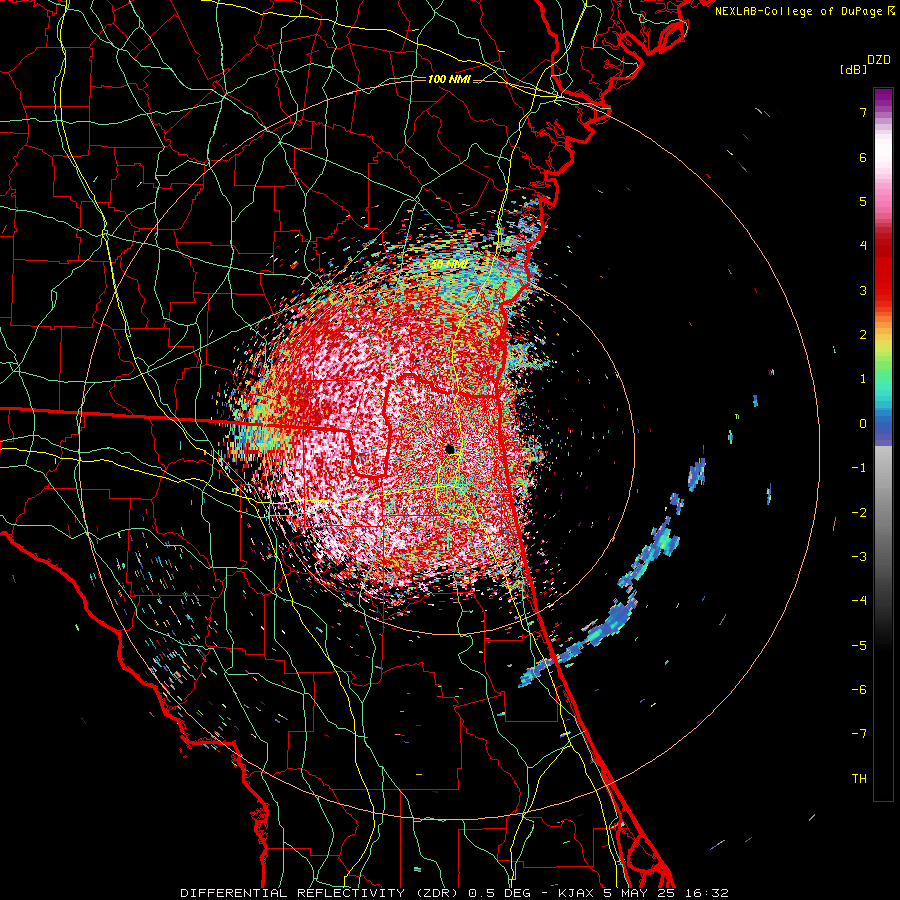
Task: Click the DZD product label above legend
Action: pyautogui.click(x=879, y=60)
